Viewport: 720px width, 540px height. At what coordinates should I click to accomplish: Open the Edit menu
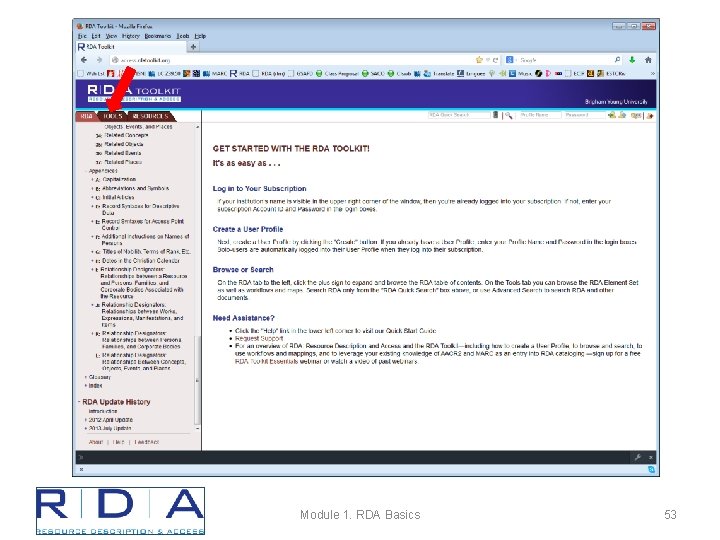pyautogui.click(x=96, y=36)
